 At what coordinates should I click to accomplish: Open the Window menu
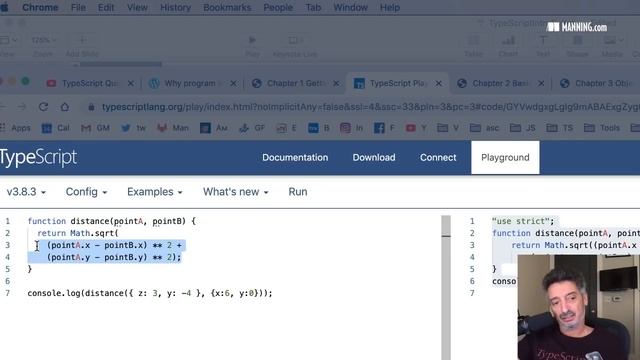click(351, 7)
